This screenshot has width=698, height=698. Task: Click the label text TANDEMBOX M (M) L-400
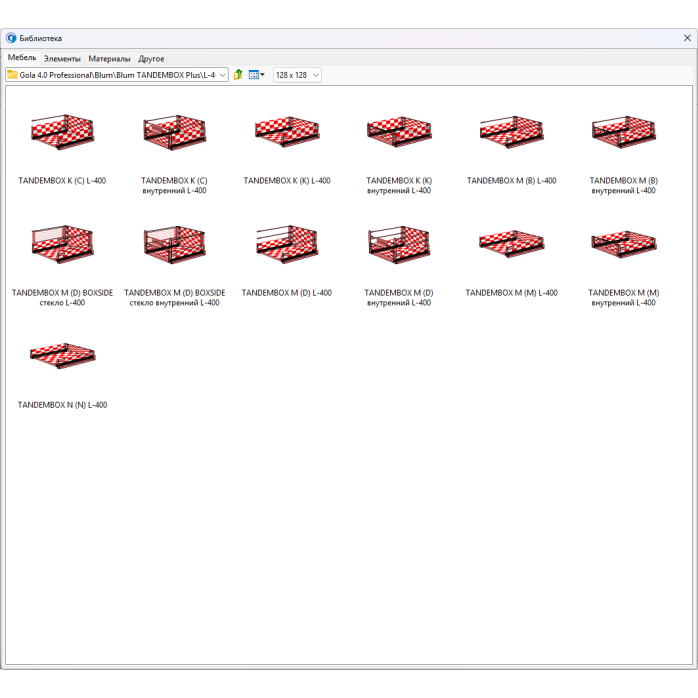pos(511,293)
